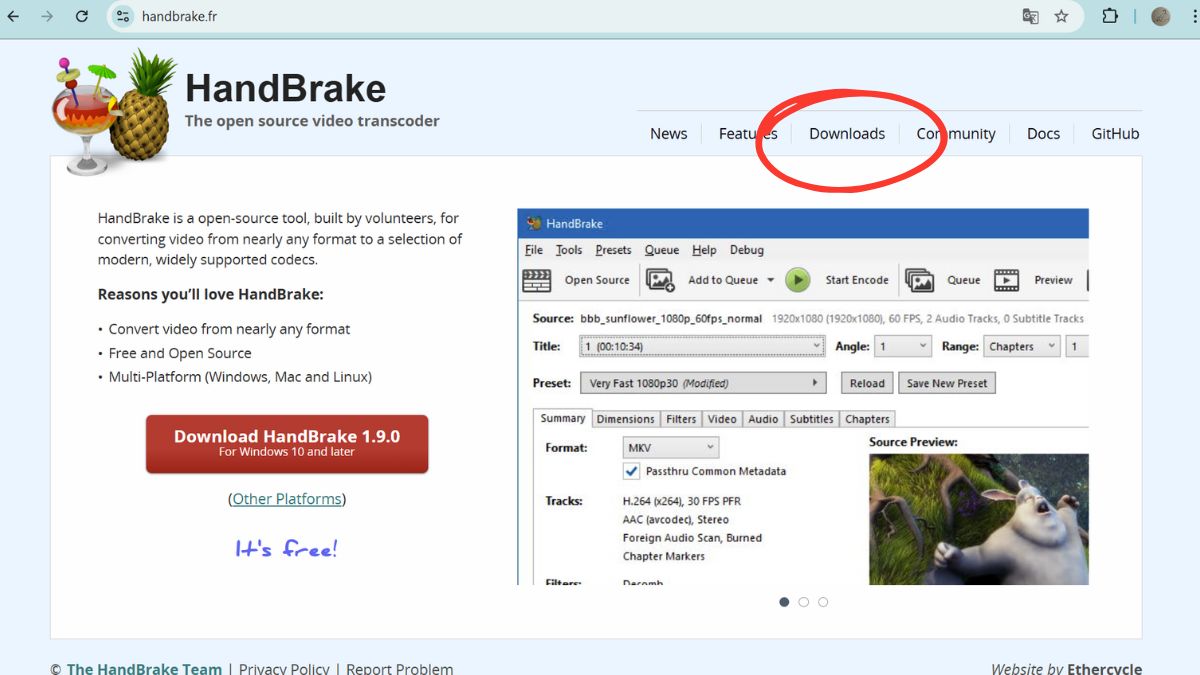The width and height of the screenshot is (1200, 675).
Task: Click "Multi-Platform (Windows, Mac and Linux)" bullet
Action: (x=240, y=377)
